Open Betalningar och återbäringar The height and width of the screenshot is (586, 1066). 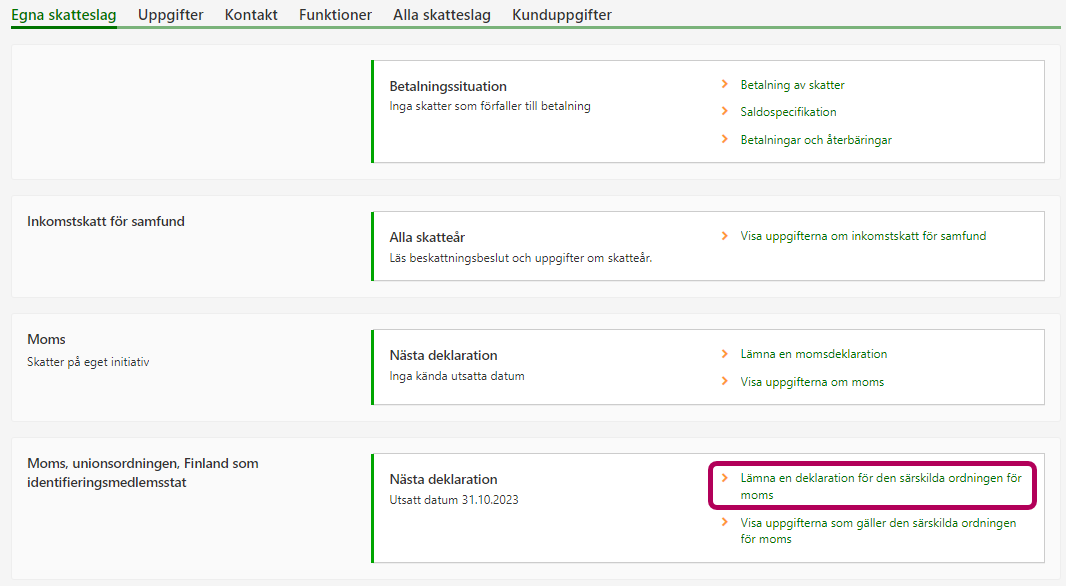point(815,140)
